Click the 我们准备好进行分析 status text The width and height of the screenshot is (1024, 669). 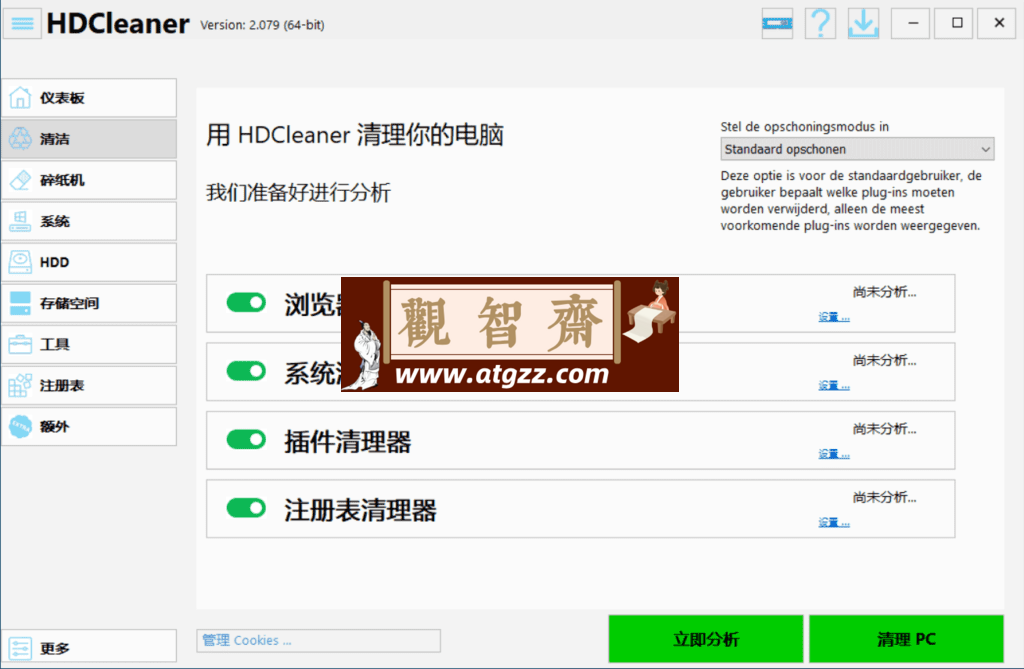[298, 193]
